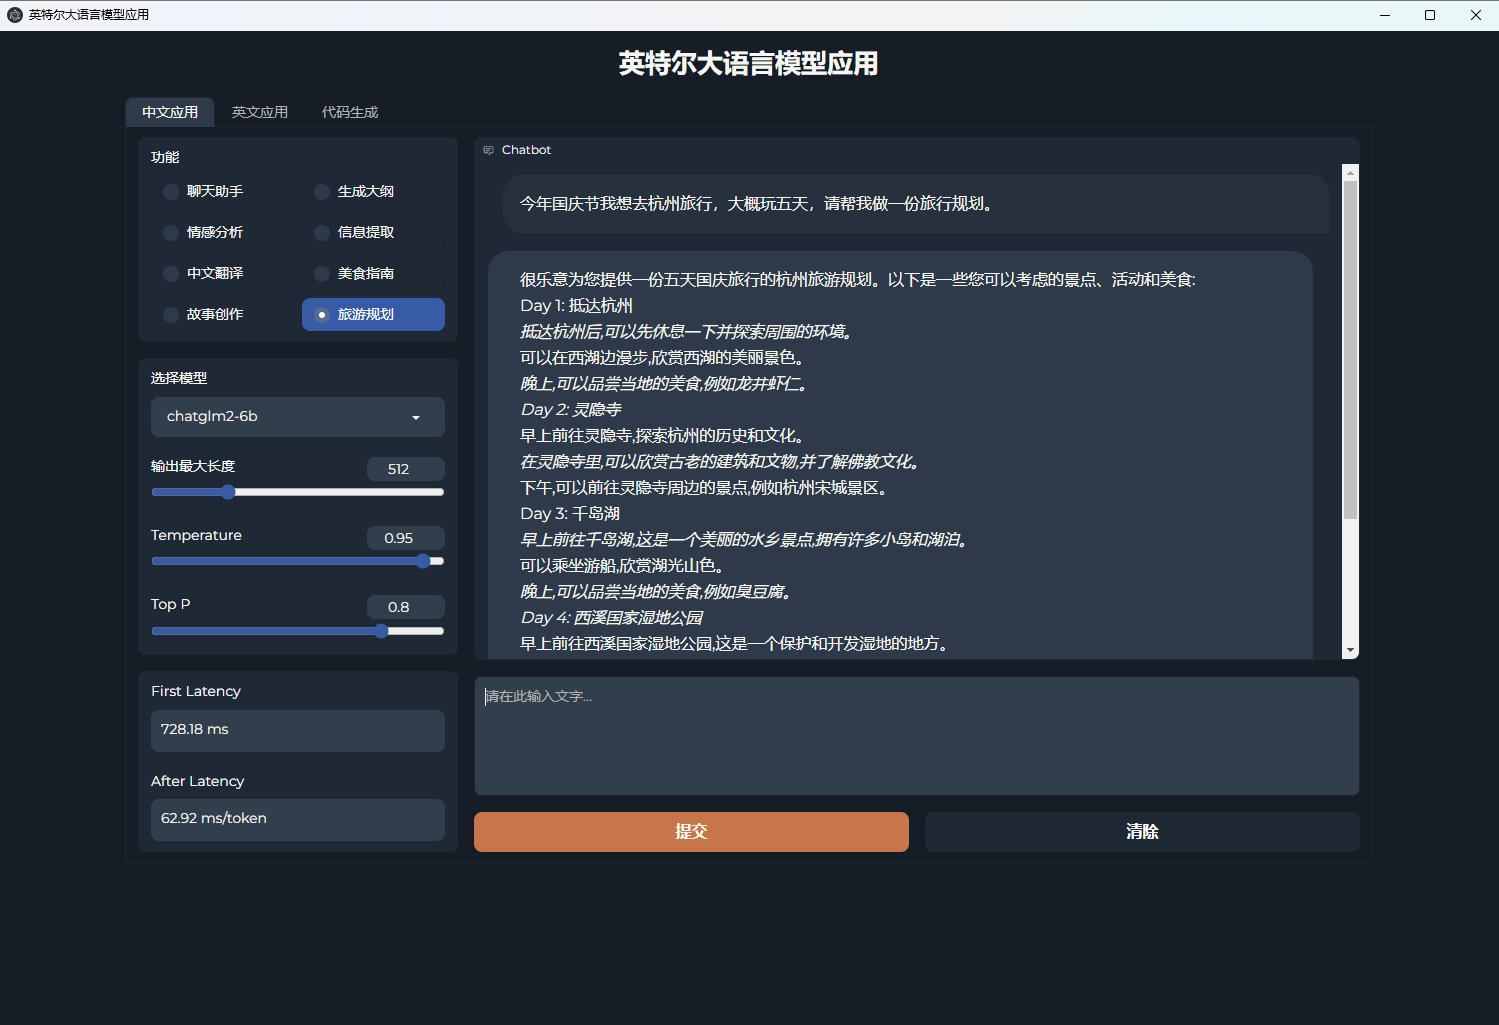Close the application window

[x=1476, y=15]
